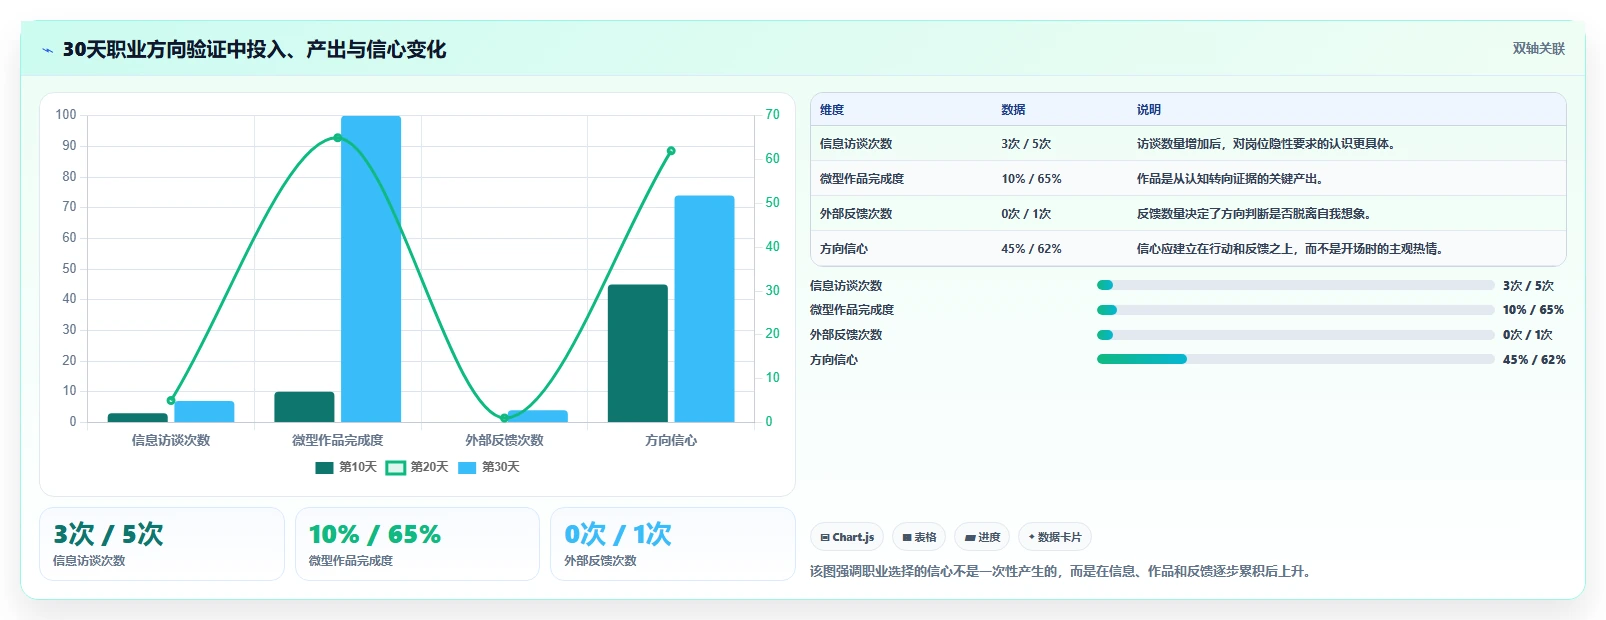Click the 说明 table column header

(x=1149, y=110)
